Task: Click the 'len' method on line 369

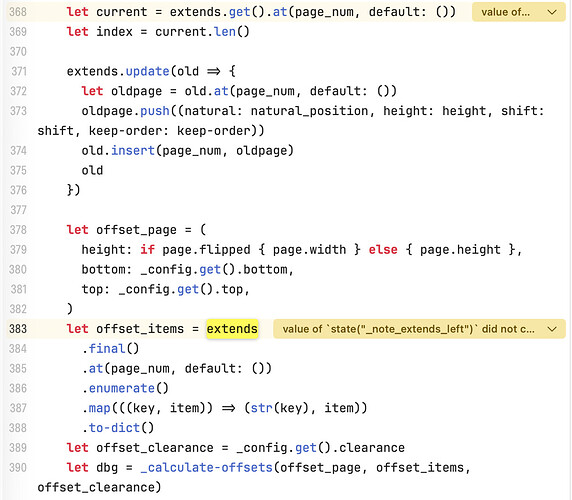Action: point(225,32)
